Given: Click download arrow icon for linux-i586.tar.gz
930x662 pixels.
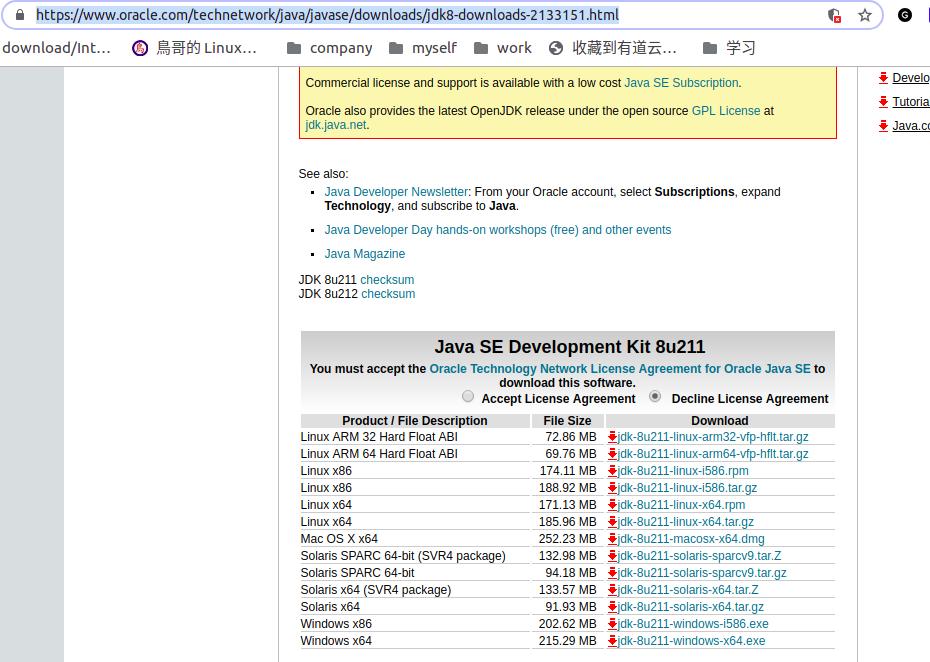Looking at the screenshot, I should click(x=612, y=488).
